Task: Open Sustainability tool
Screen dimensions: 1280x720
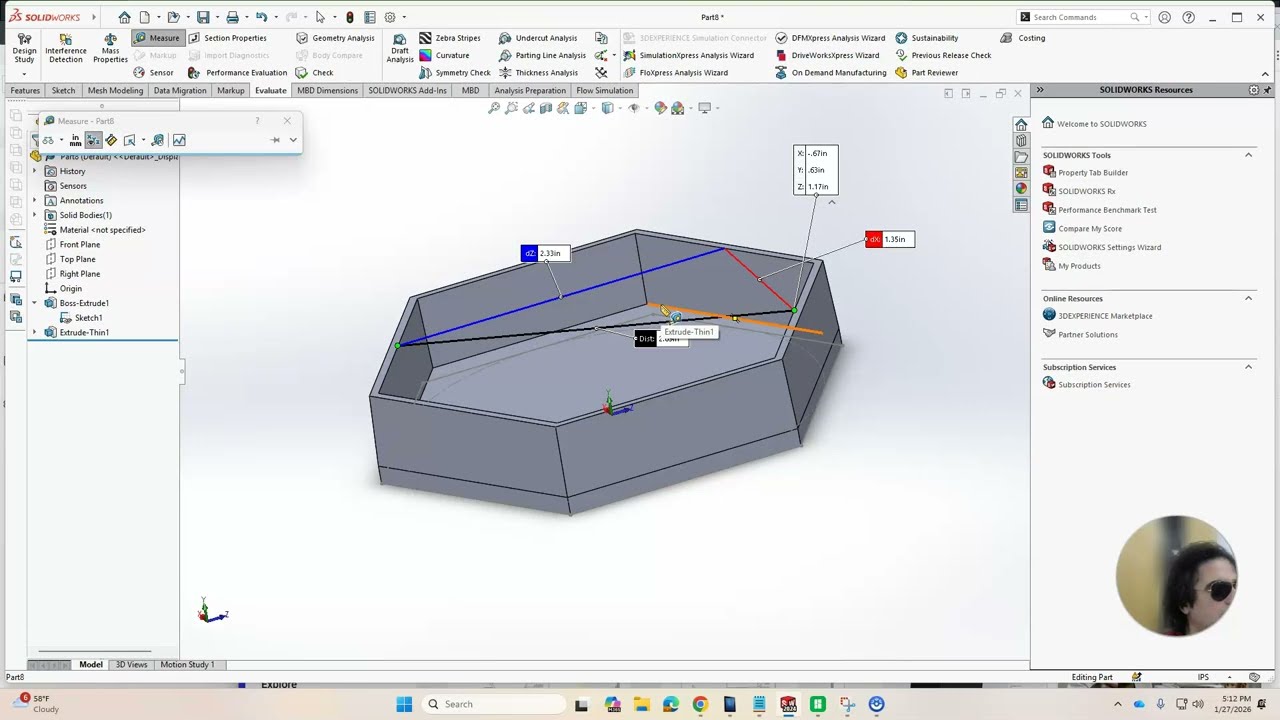Action: pyautogui.click(x=926, y=38)
